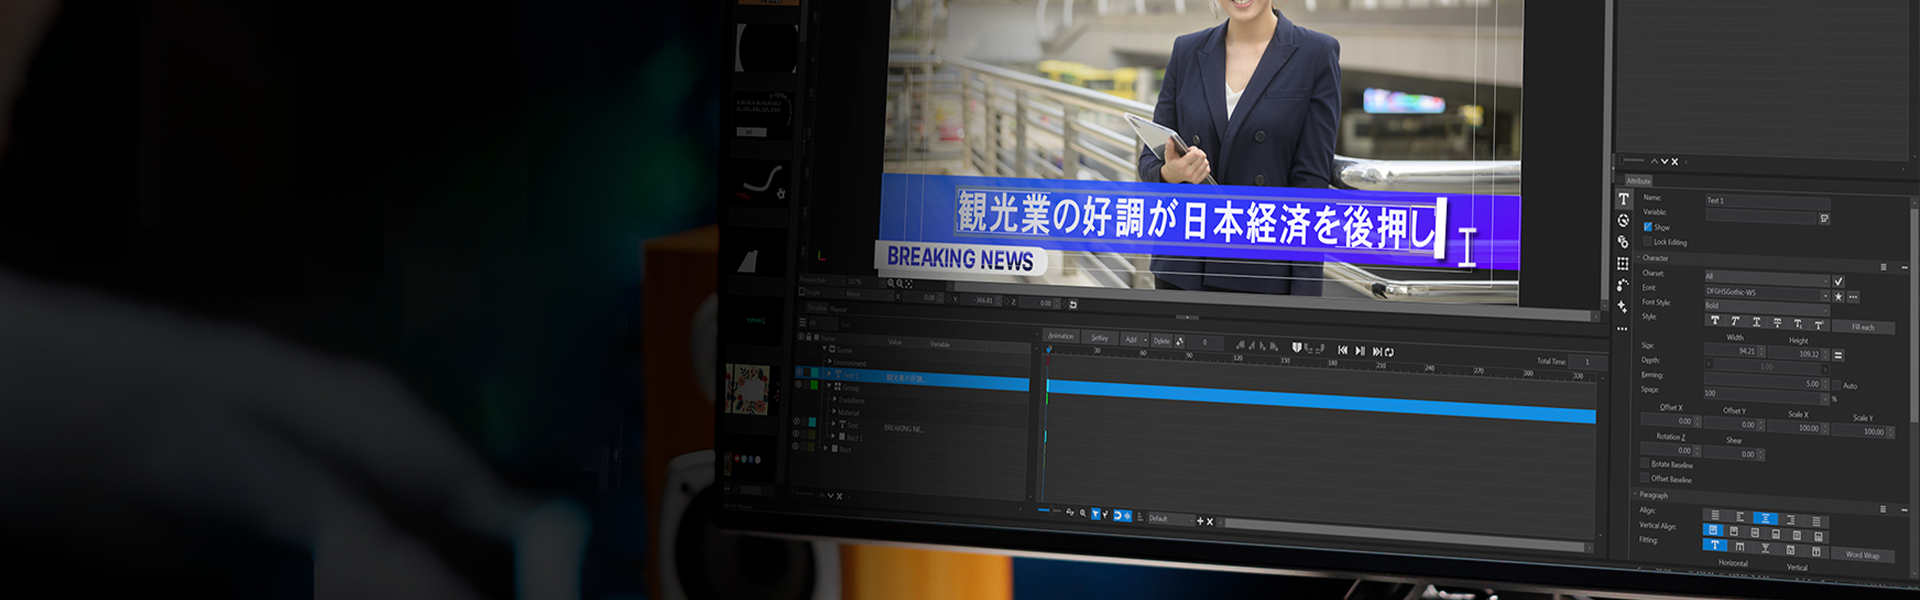Select the first highlighted Fitting T icon
Image resolution: width=1920 pixels, height=600 pixels.
pyautogui.click(x=1714, y=545)
